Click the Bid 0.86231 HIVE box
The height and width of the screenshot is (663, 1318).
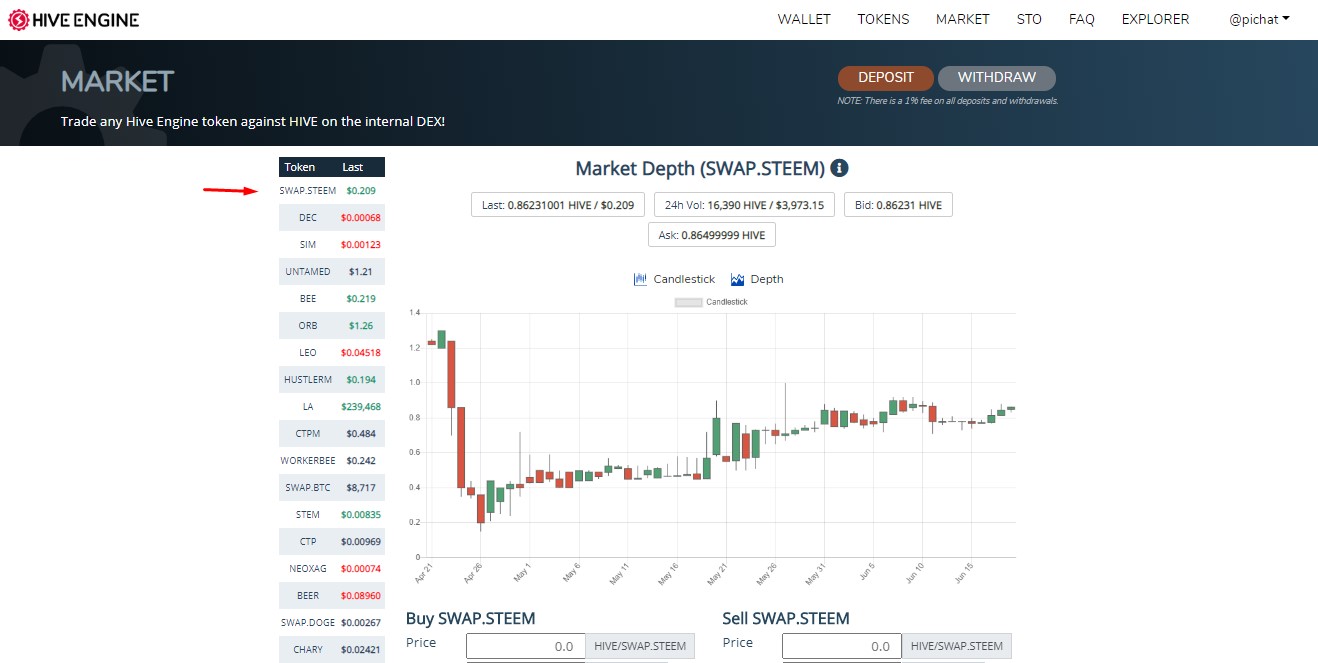898,205
